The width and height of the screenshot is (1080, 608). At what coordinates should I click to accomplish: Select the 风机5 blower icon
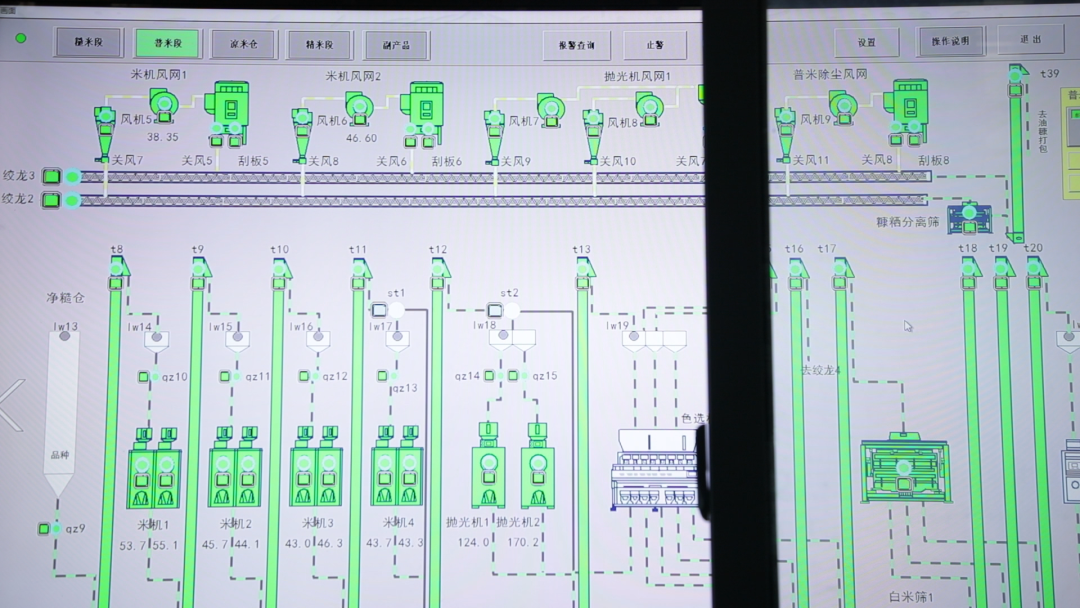[165, 105]
